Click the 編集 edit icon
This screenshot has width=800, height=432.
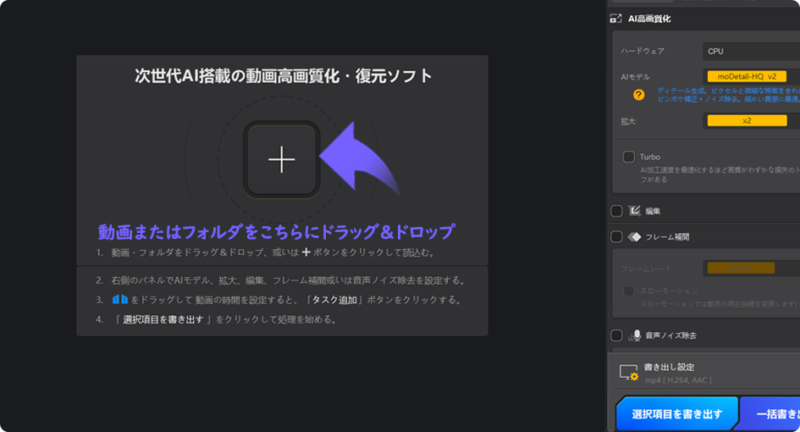pyautogui.click(x=634, y=211)
